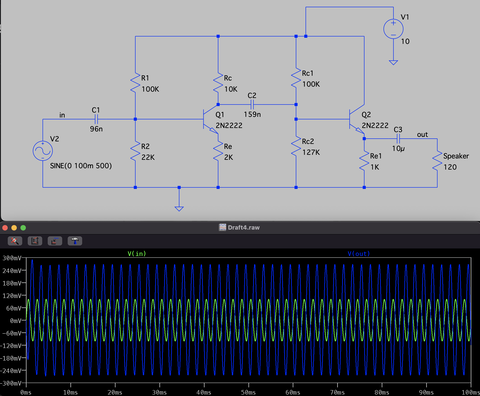Click the 10µ value of C3
The width and height of the screenshot is (480, 396).
tap(398, 149)
